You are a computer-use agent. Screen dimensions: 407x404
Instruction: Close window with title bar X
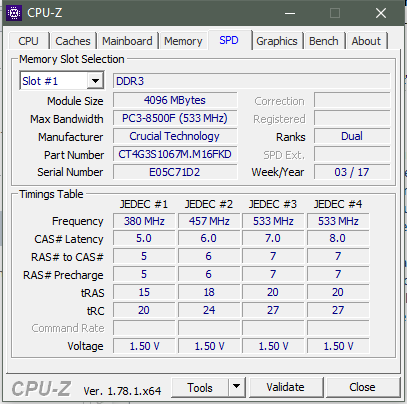(x=381, y=13)
